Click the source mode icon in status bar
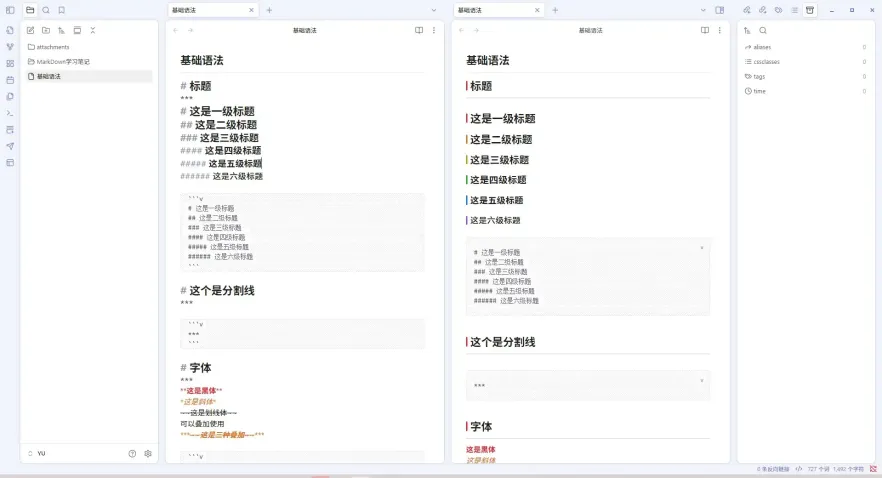This screenshot has width=882, height=478. click(799, 469)
